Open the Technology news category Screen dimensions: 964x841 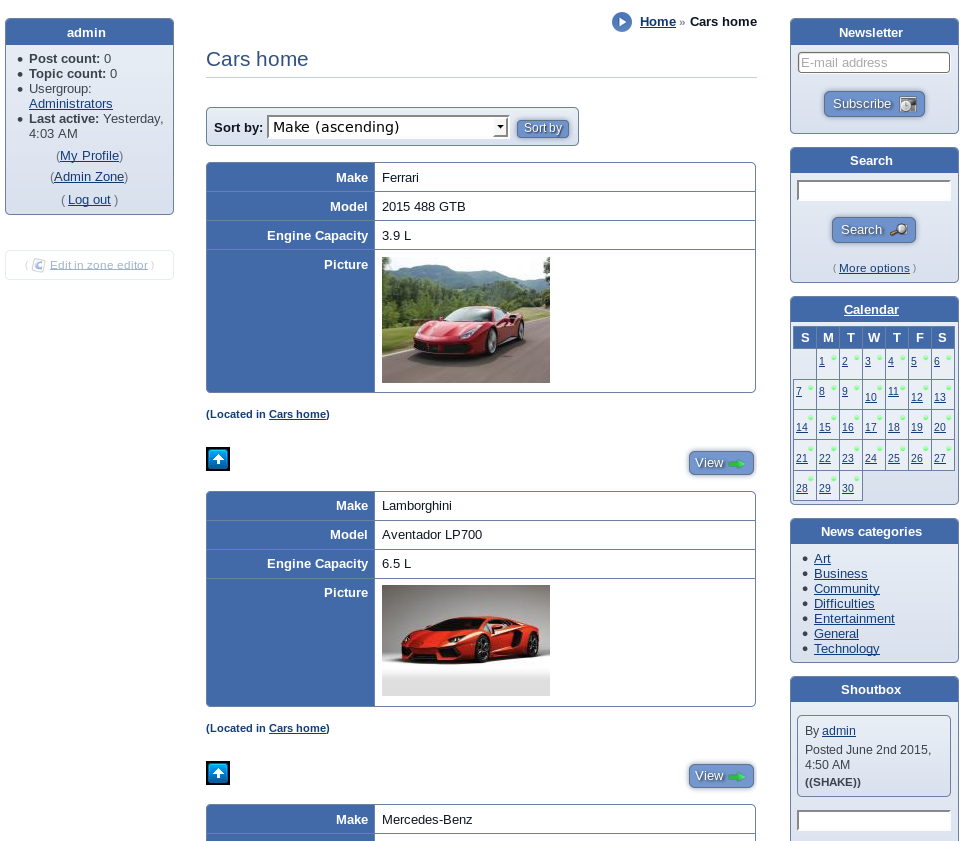tap(847, 649)
